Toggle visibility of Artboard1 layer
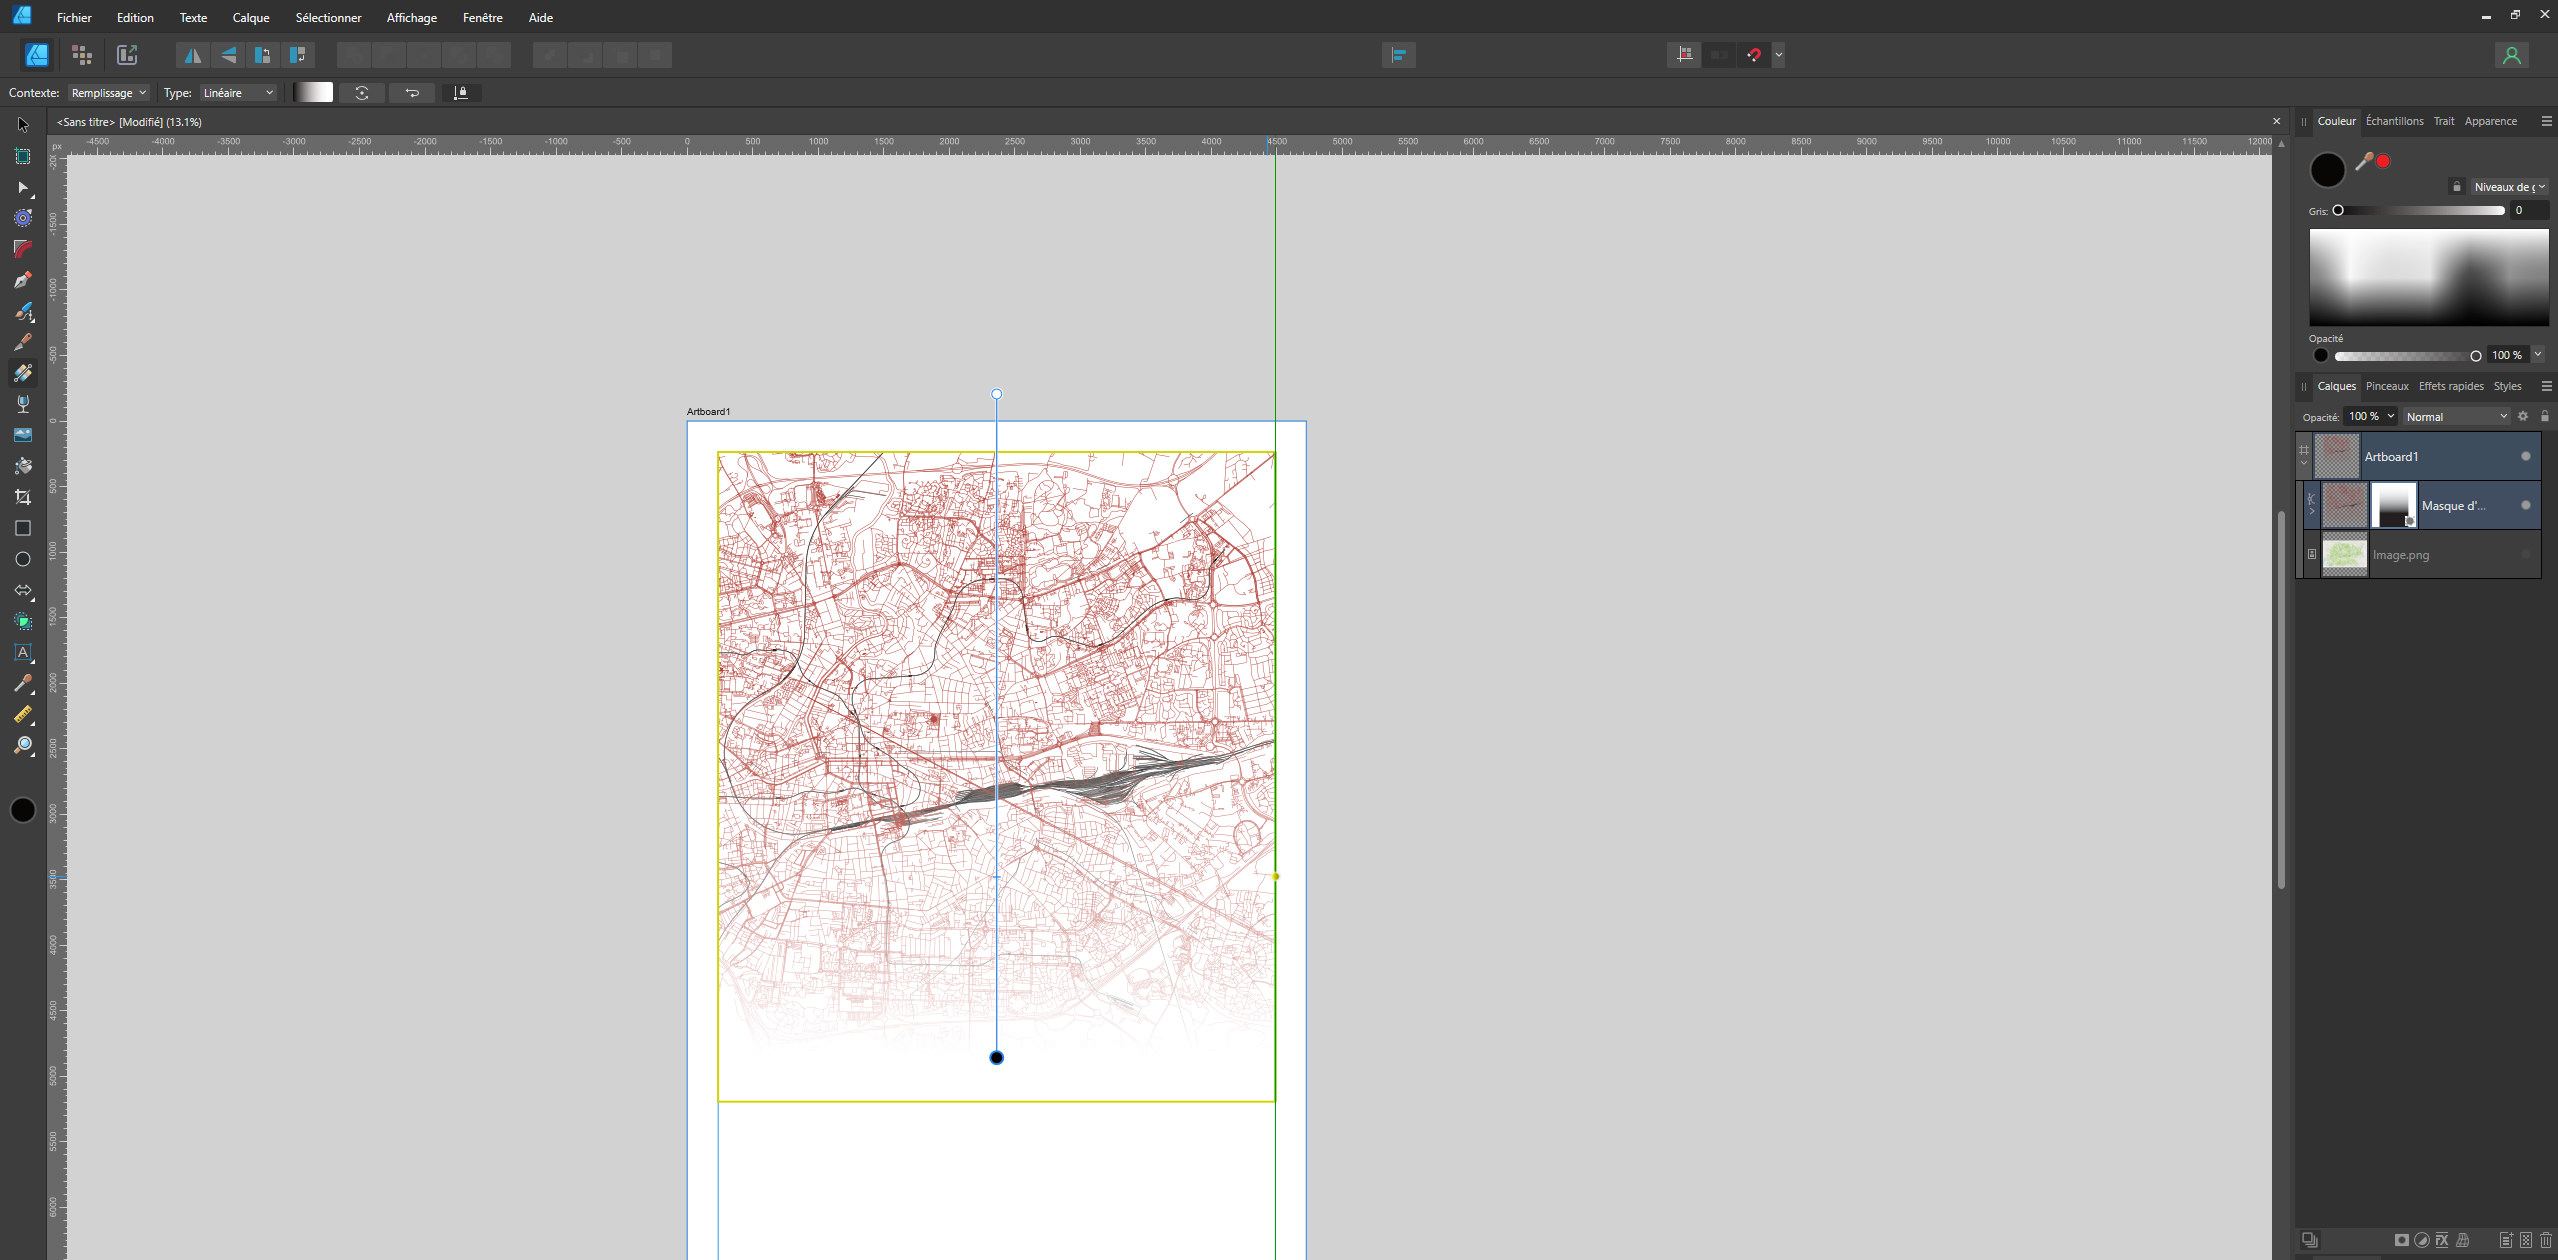 click(x=2525, y=456)
